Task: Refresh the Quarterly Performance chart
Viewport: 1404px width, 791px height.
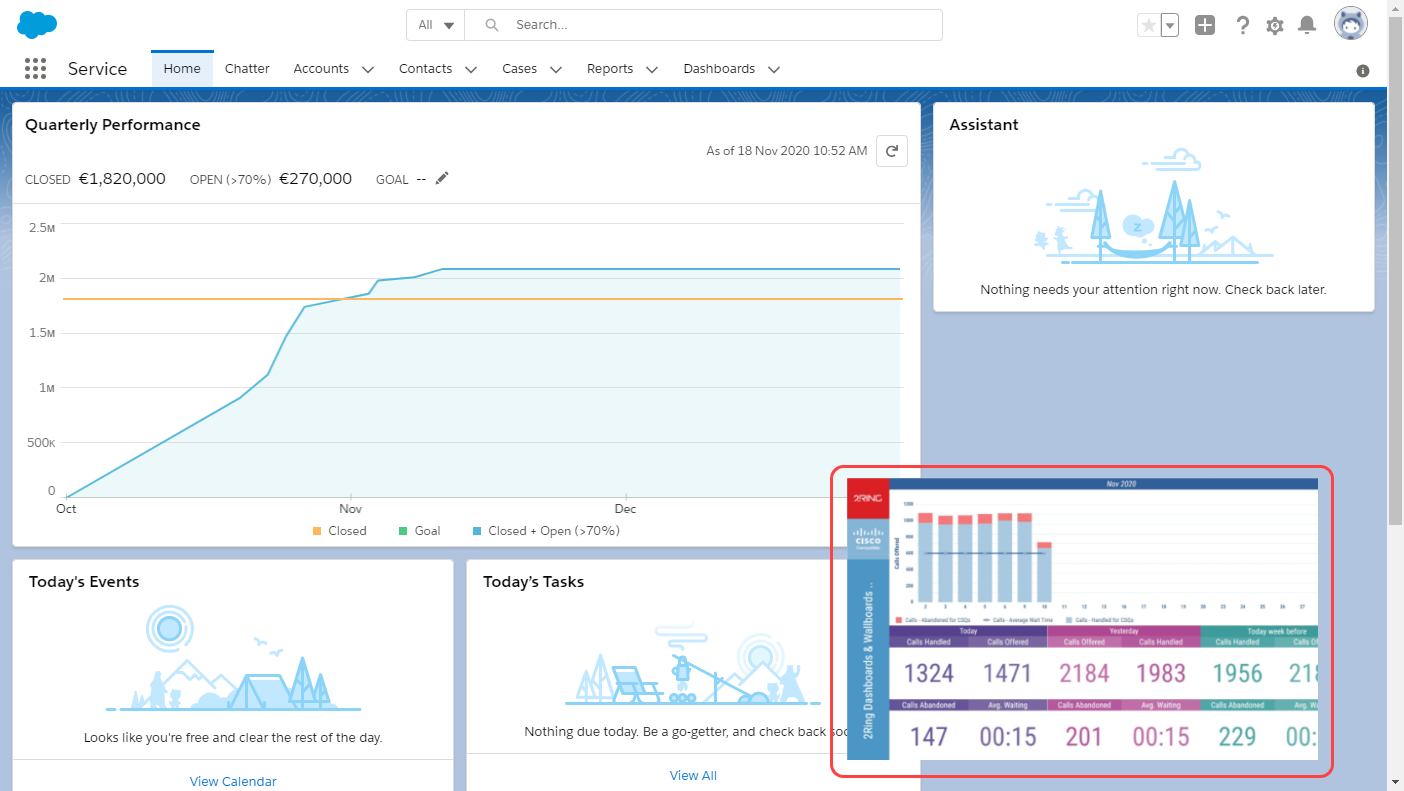Action: (x=892, y=152)
